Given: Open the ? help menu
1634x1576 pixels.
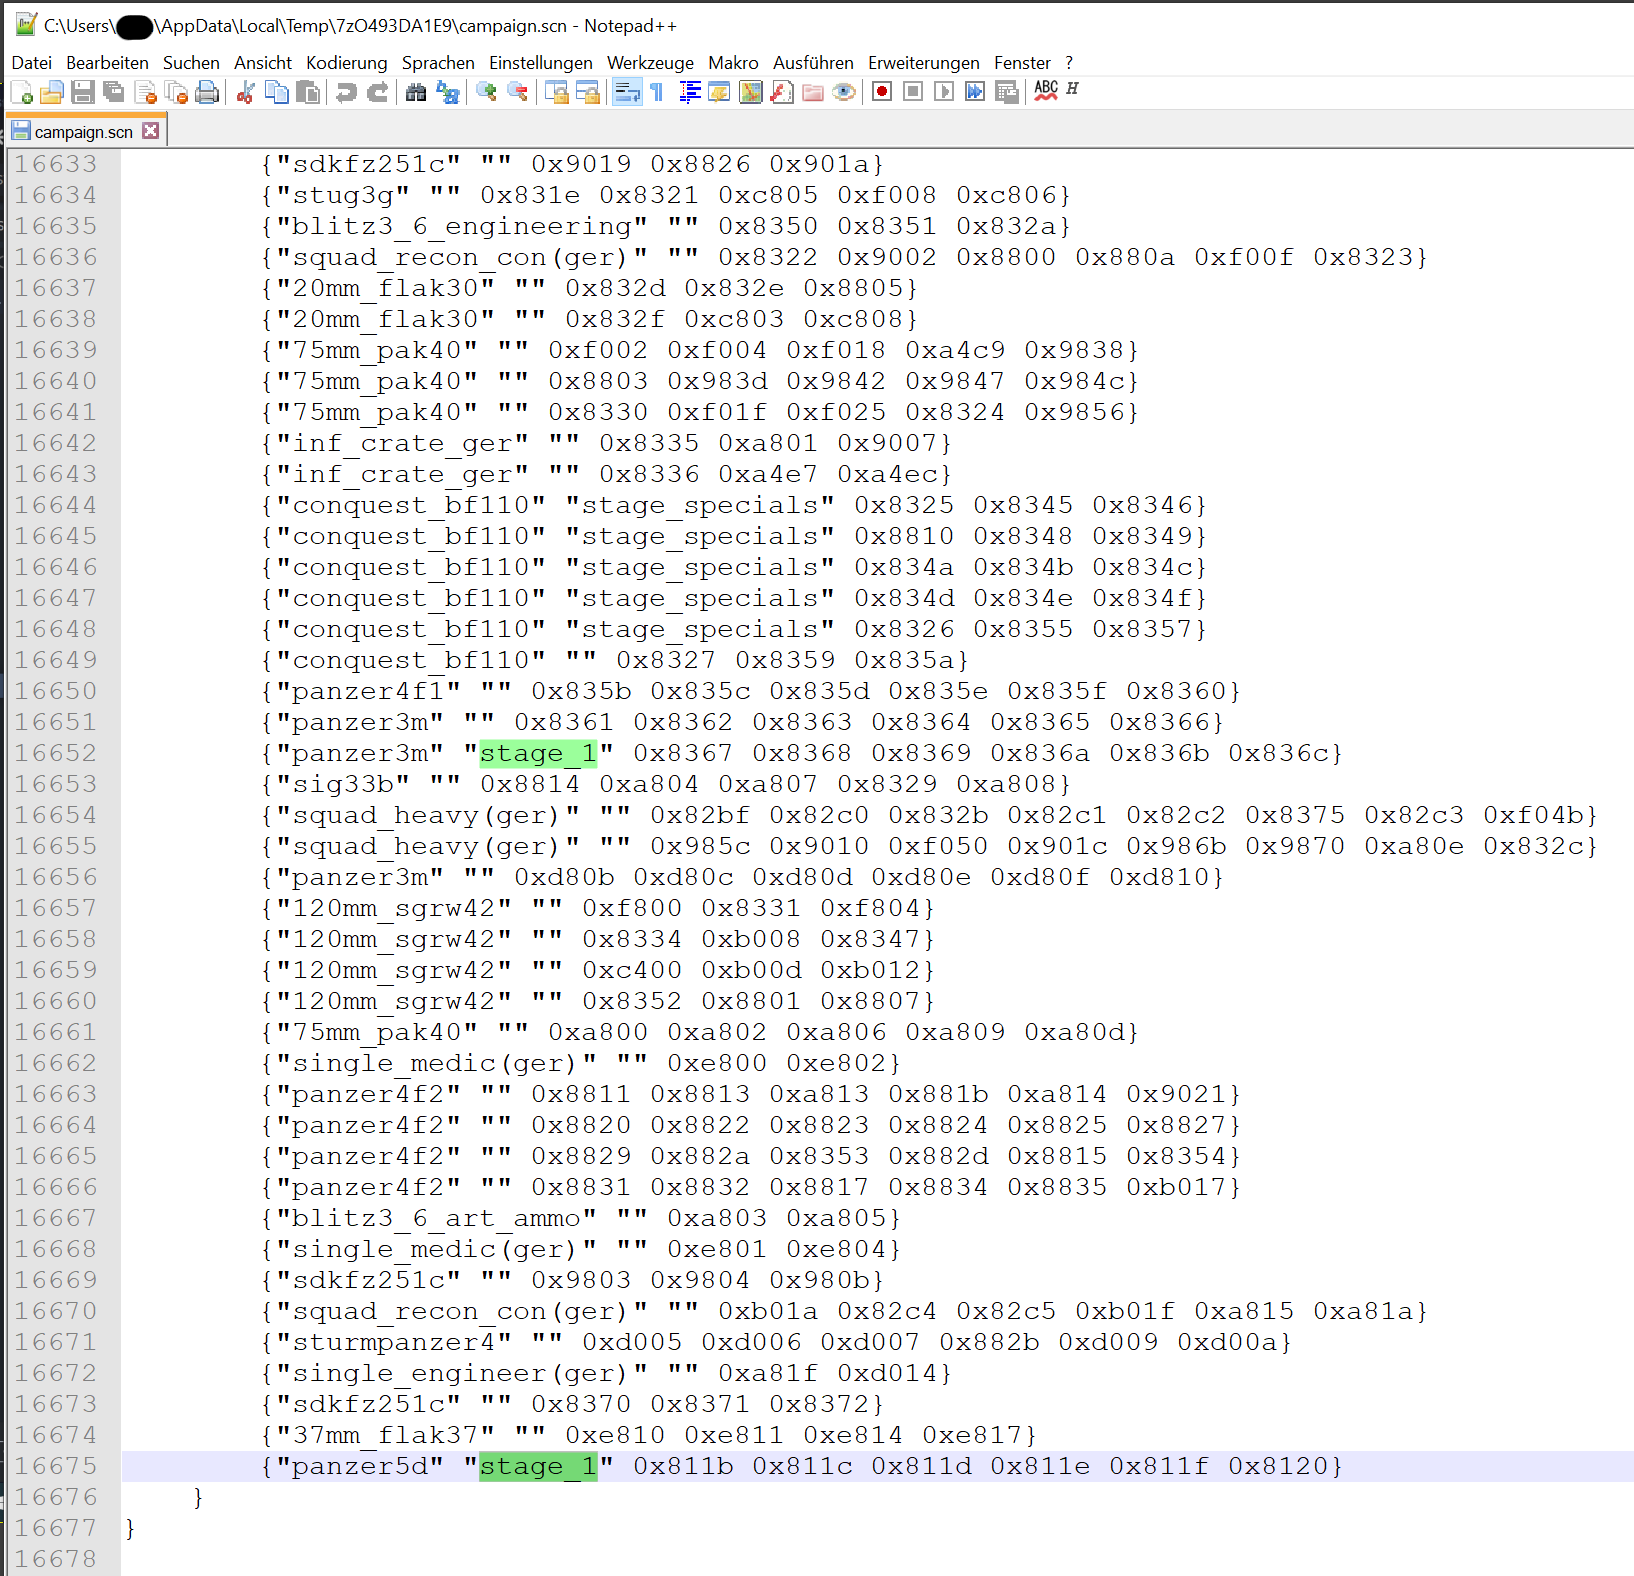Looking at the screenshot, I should 1069,63.
